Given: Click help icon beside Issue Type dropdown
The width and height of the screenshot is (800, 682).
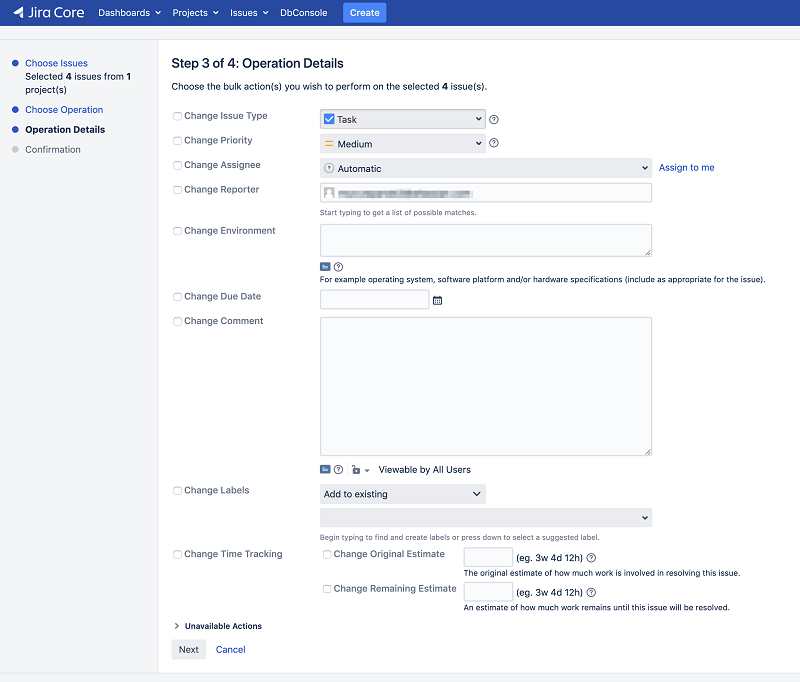Looking at the screenshot, I should [494, 120].
